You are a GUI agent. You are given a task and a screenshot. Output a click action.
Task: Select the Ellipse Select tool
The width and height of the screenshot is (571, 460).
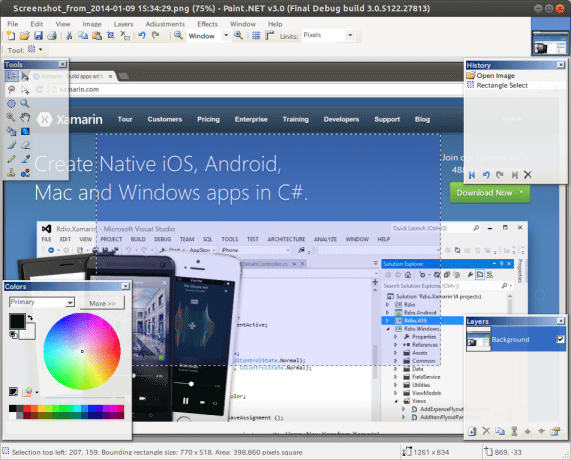click(12, 104)
